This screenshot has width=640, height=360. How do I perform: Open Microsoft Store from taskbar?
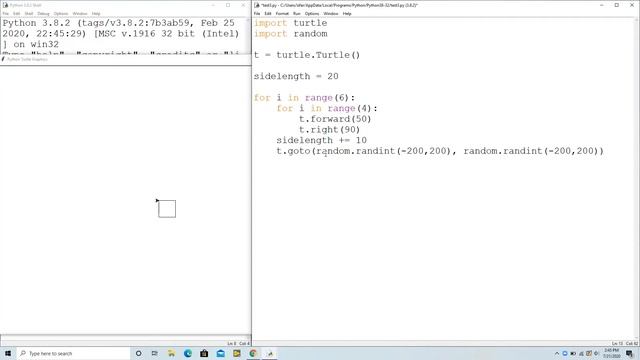[204, 353]
